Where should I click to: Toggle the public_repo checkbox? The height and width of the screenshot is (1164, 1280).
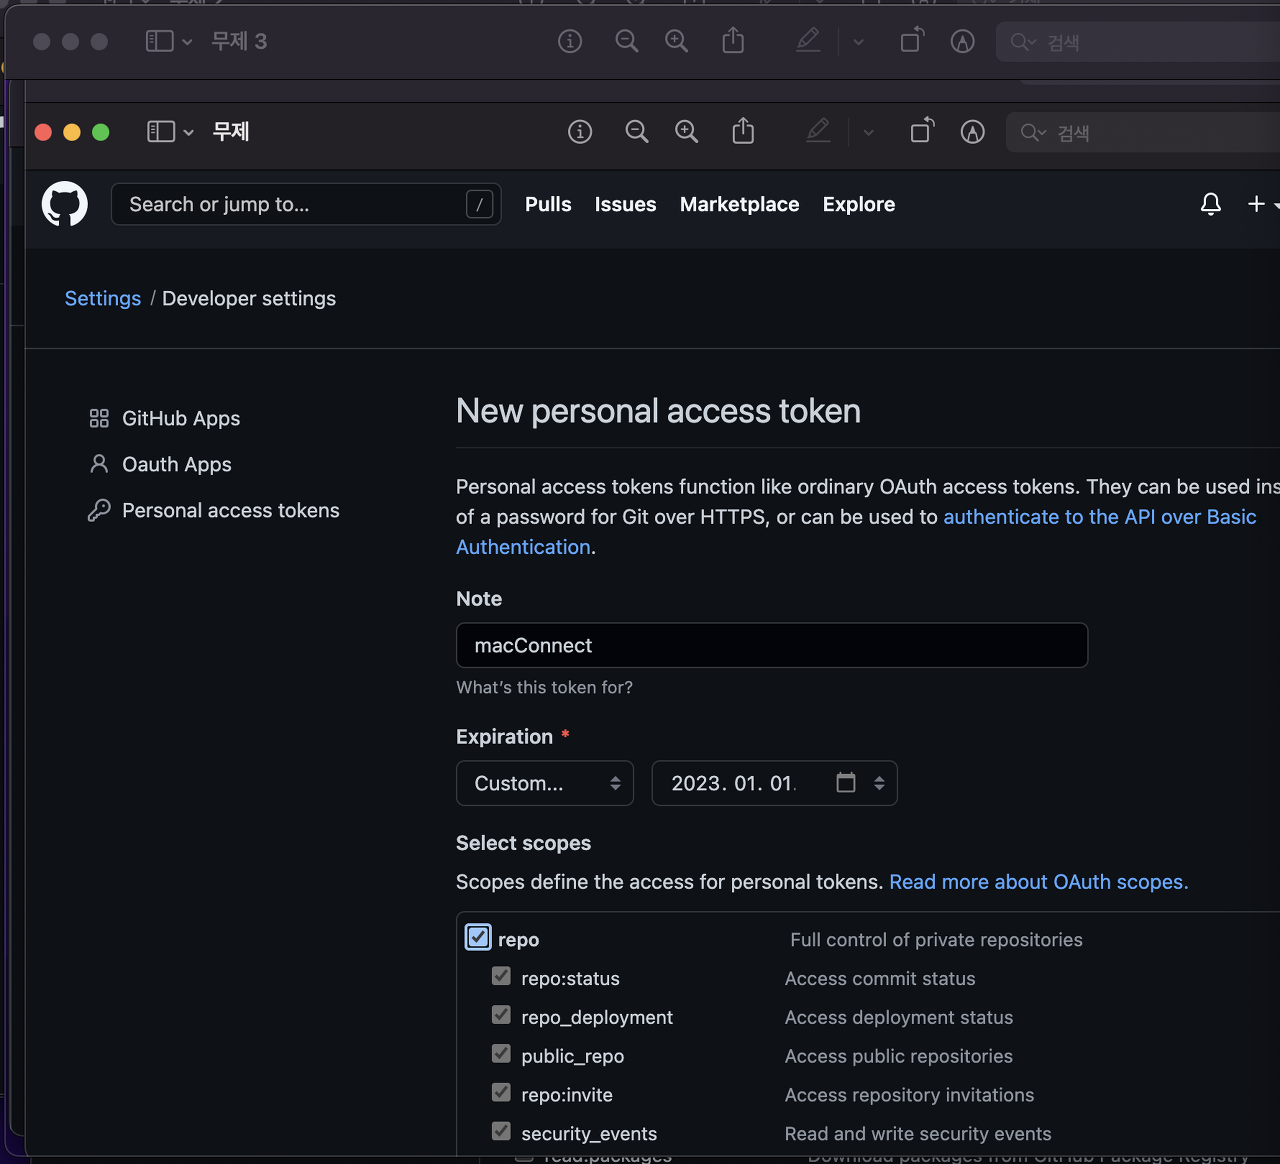502,1054
